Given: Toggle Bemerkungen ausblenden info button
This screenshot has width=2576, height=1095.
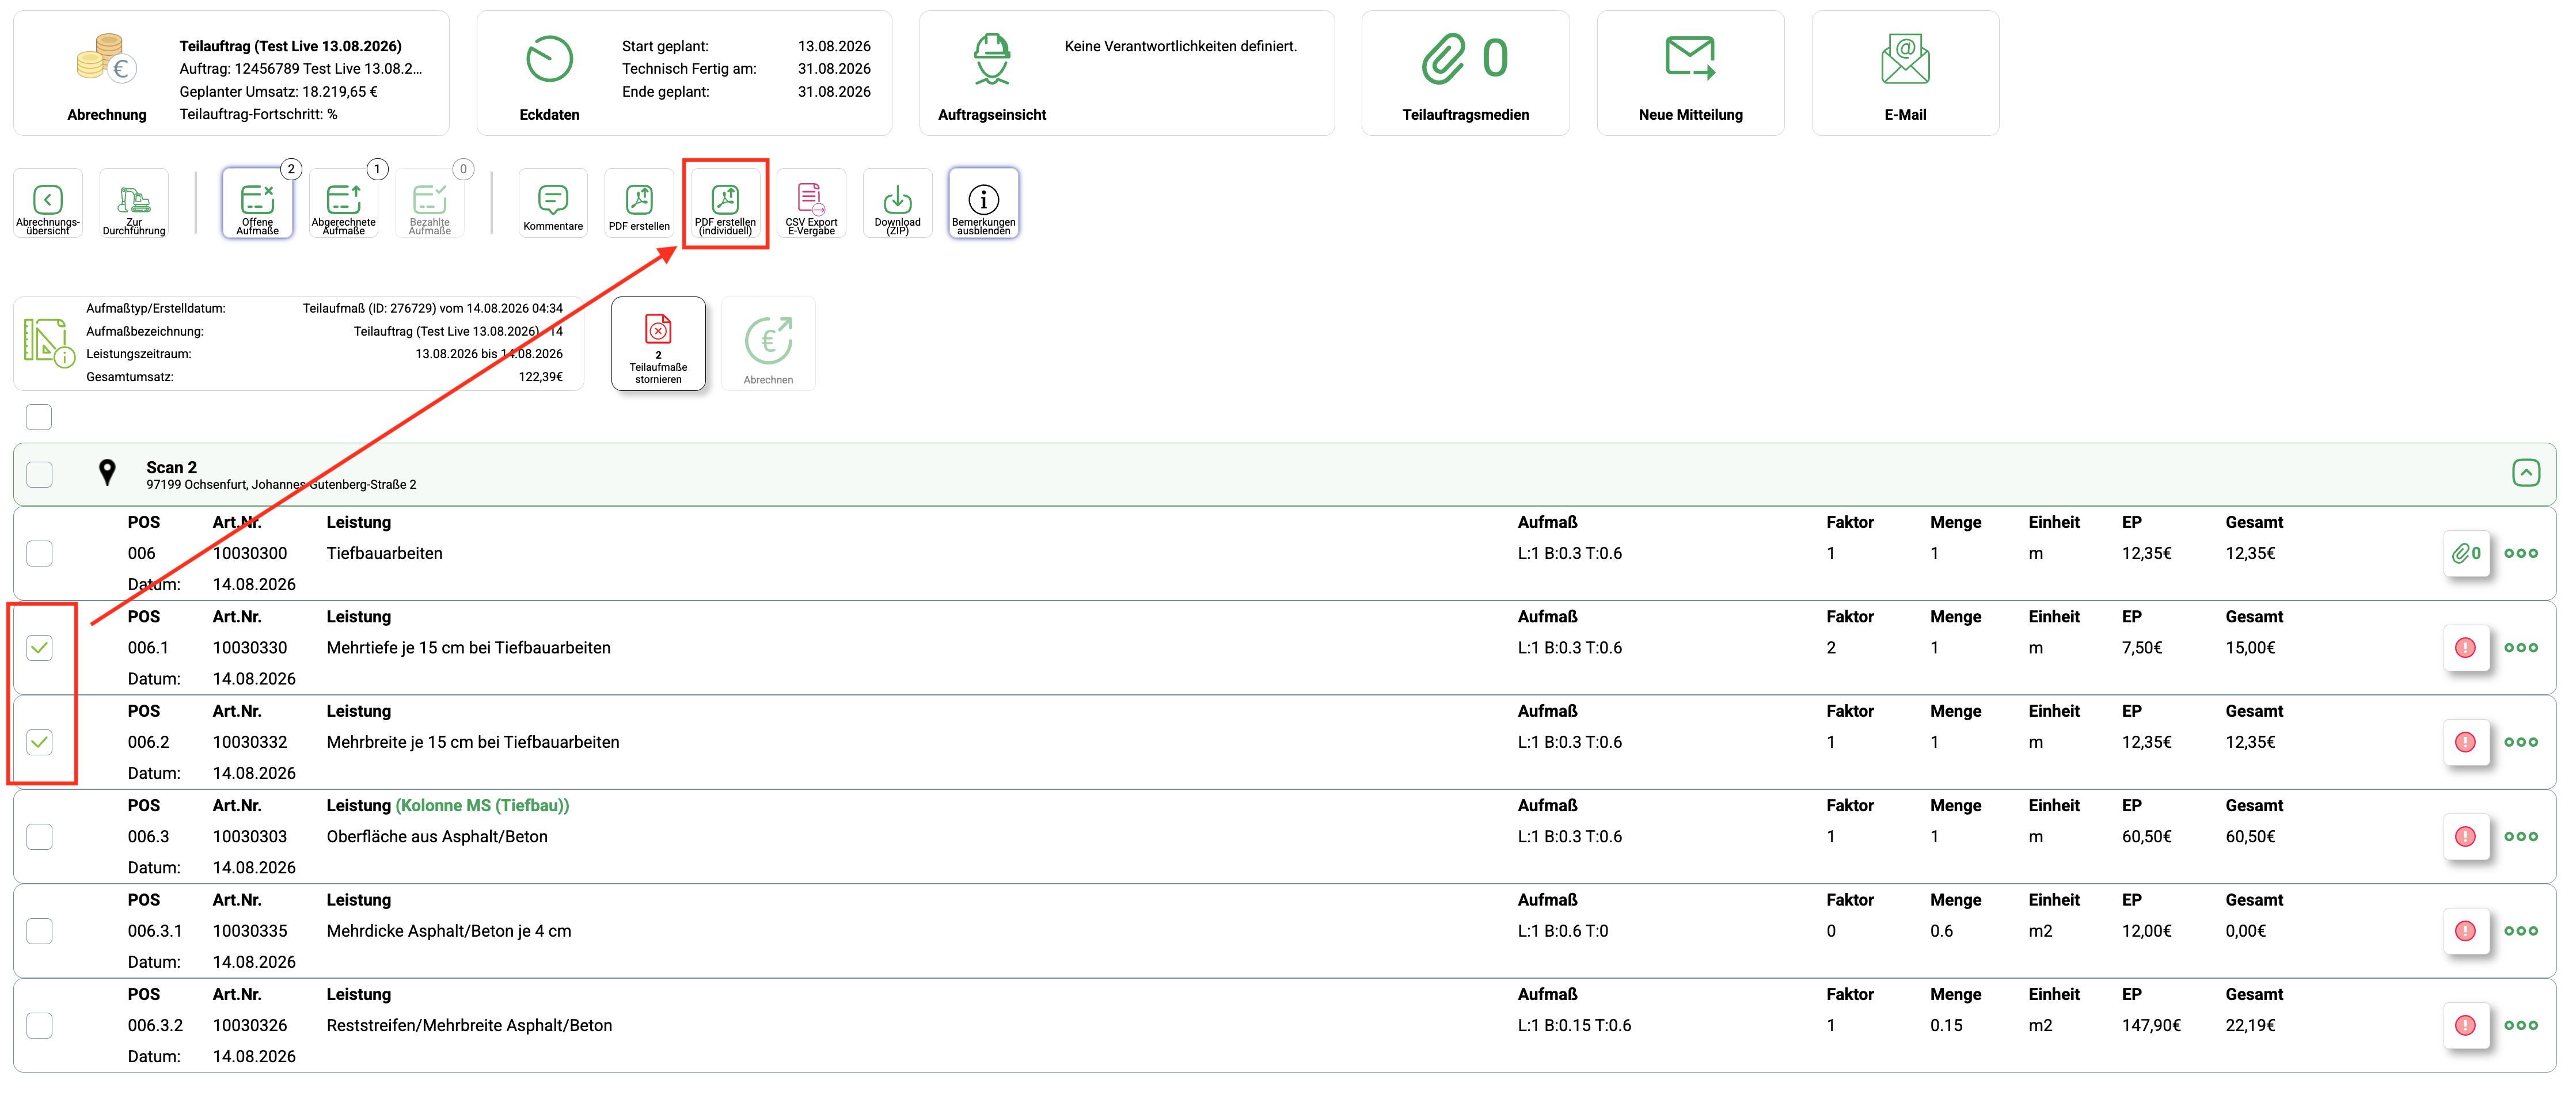Looking at the screenshot, I should [984, 204].
